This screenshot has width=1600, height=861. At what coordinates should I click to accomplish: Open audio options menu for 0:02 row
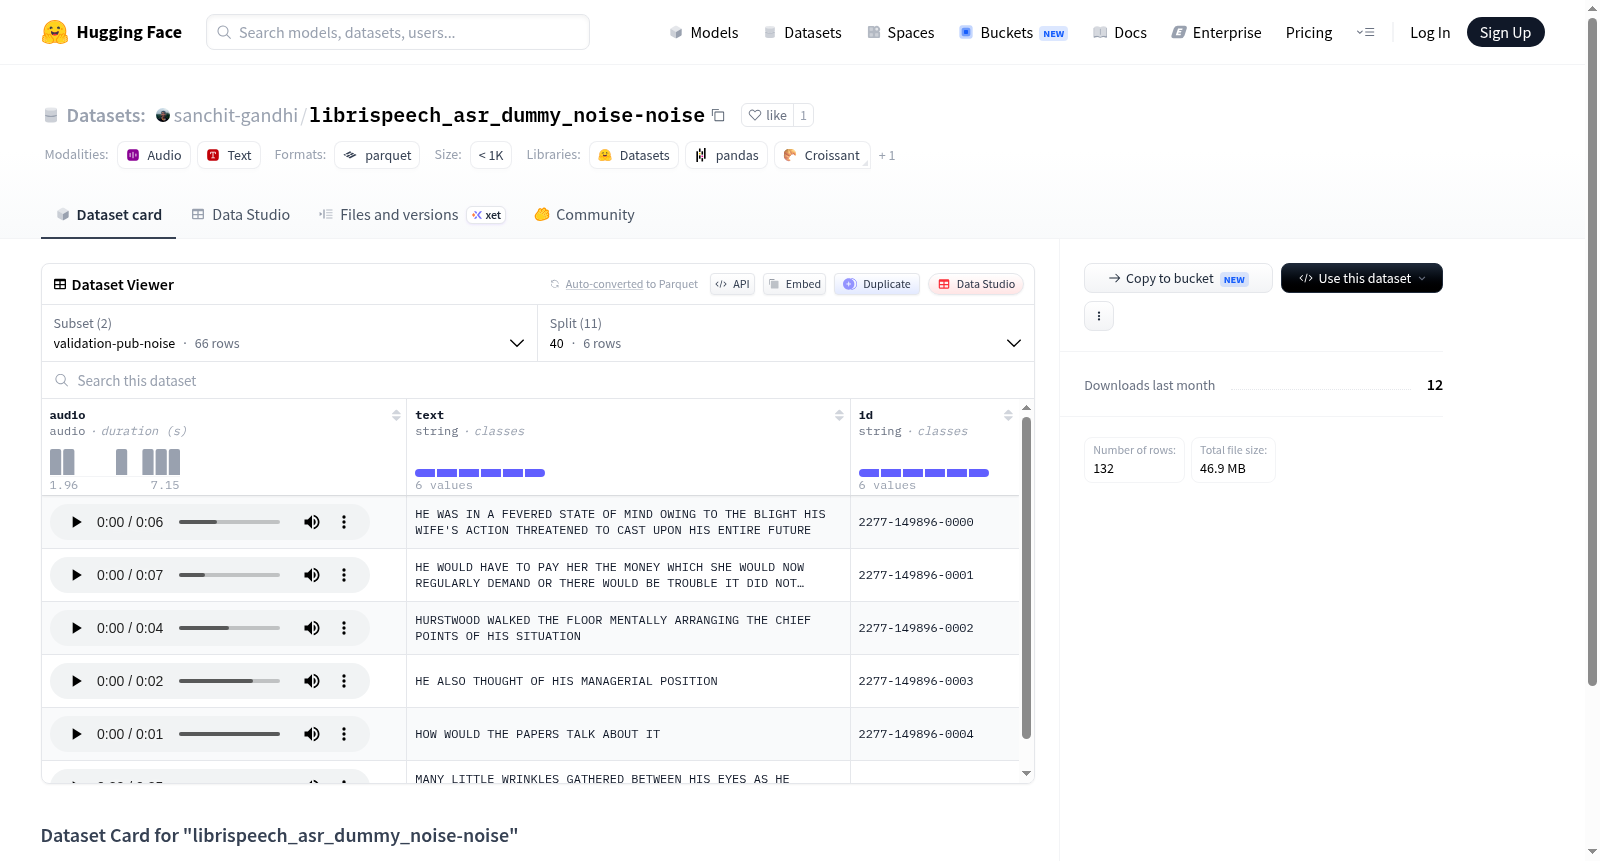click(x=344, y=681)
